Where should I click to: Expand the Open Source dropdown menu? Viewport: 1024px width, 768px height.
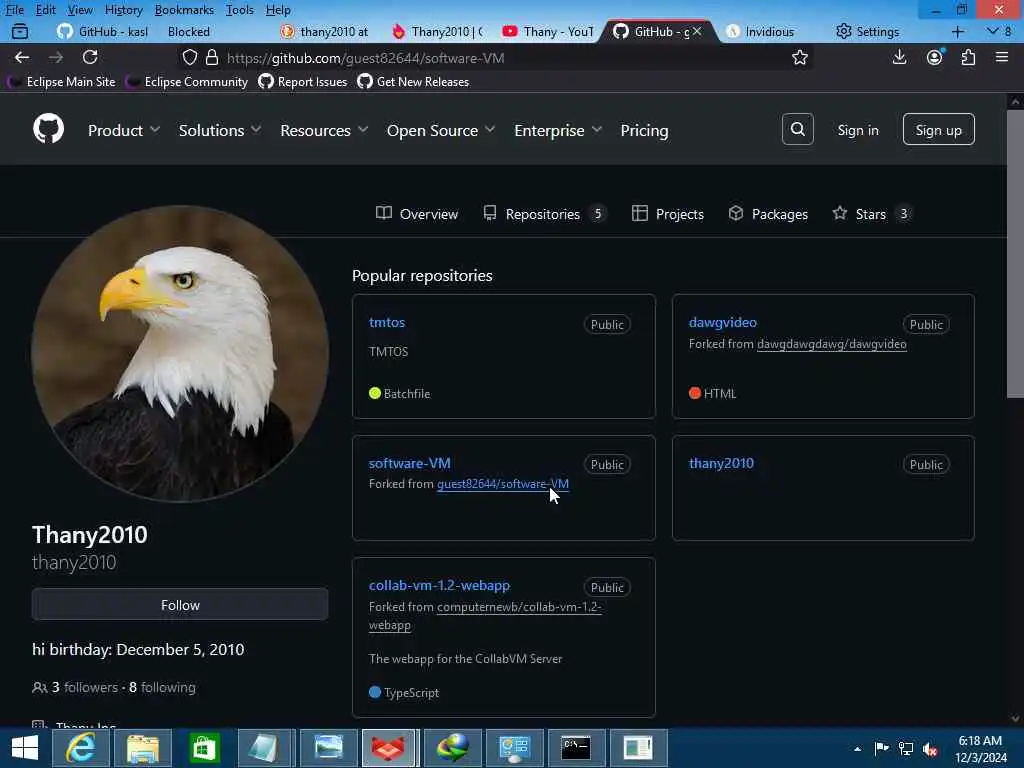(441, 130)
